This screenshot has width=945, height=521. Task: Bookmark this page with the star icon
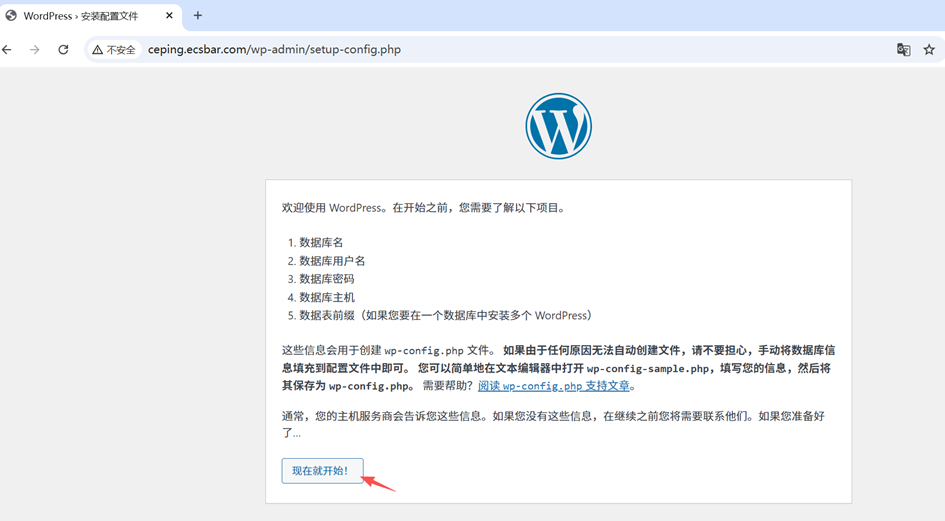click(929, 49)
